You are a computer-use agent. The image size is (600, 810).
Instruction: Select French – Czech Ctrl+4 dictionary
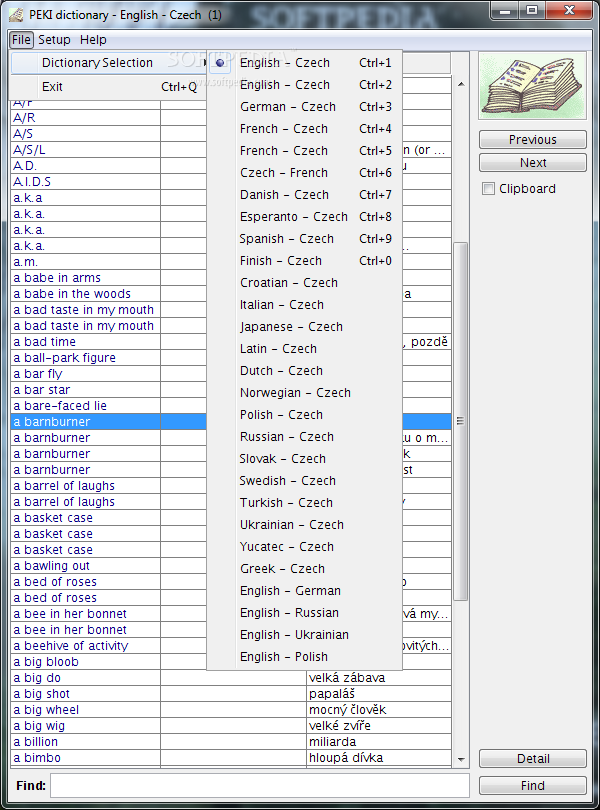click(304, 129)
